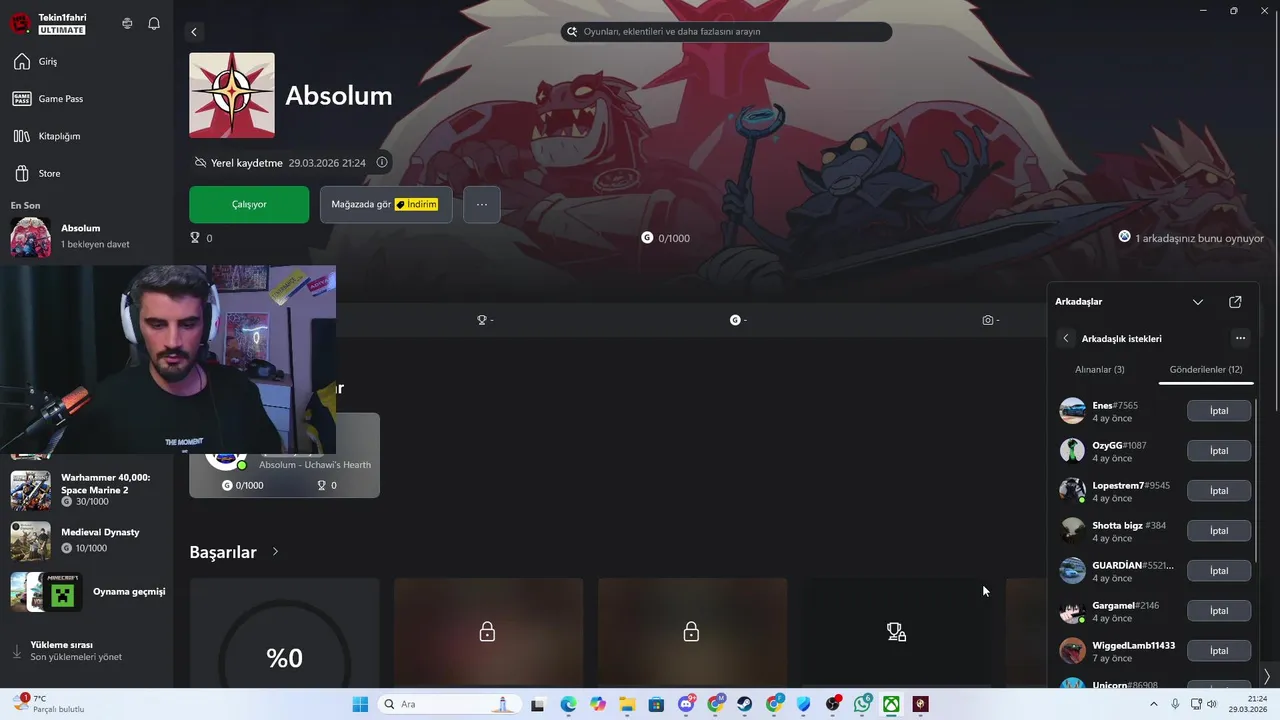Go back from Arkadaşlık istekleri
Viewport: 1280px width, 720px height.
(x=1066, y=338)
